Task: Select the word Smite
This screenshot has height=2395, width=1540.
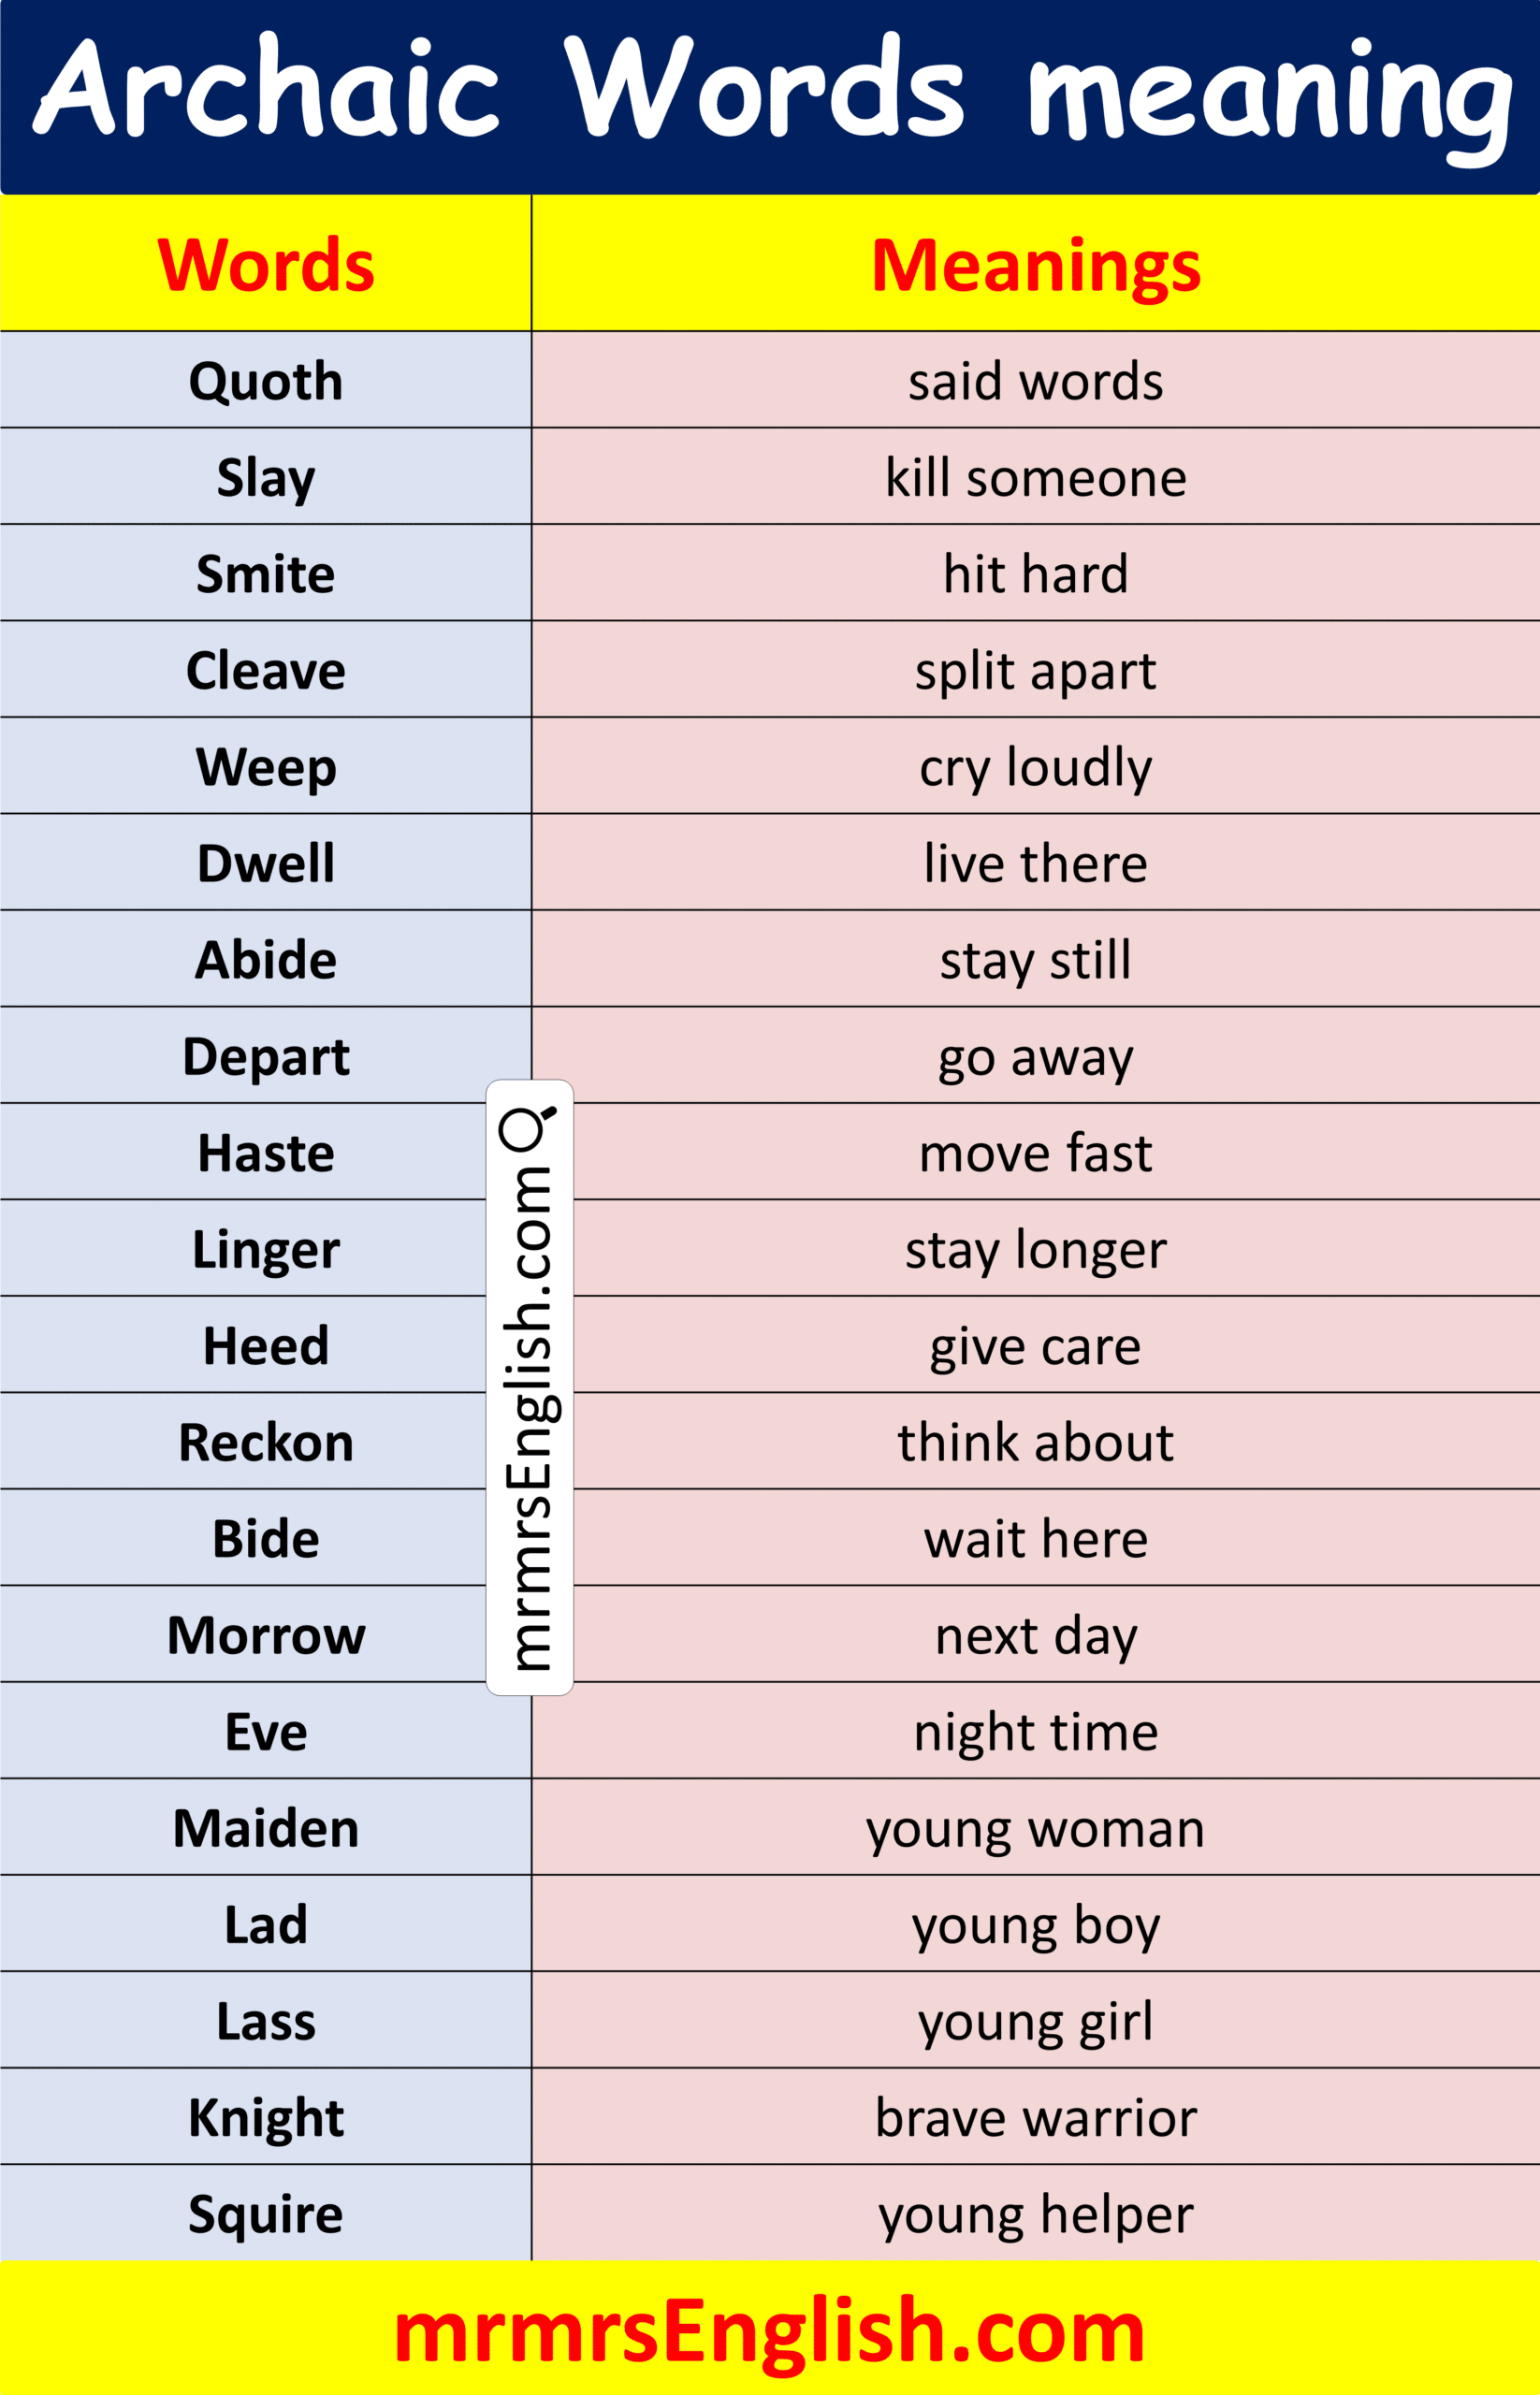Action: pyautogui.click(x=265, y=574)
